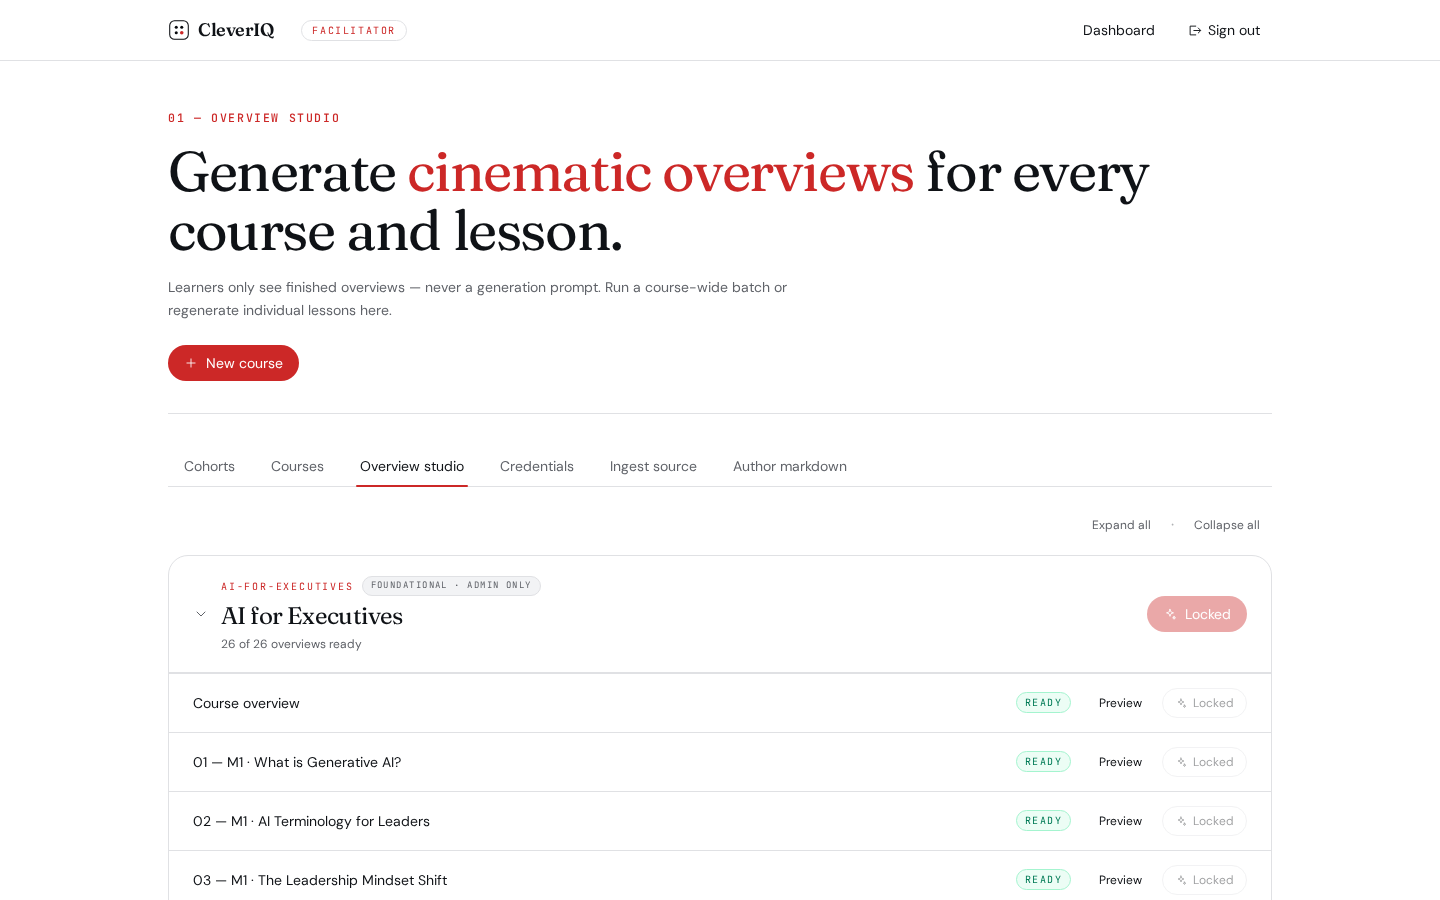
Task: Click the CleverIQ brand name
Action: 236,30
